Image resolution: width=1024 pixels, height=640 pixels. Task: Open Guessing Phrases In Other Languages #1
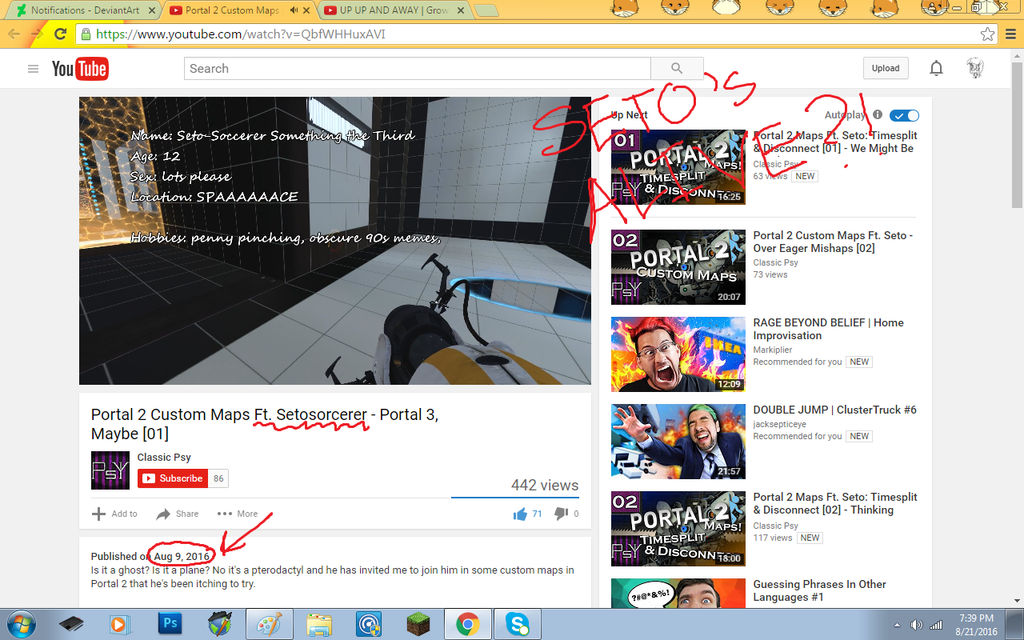click(x=820, y=591)
